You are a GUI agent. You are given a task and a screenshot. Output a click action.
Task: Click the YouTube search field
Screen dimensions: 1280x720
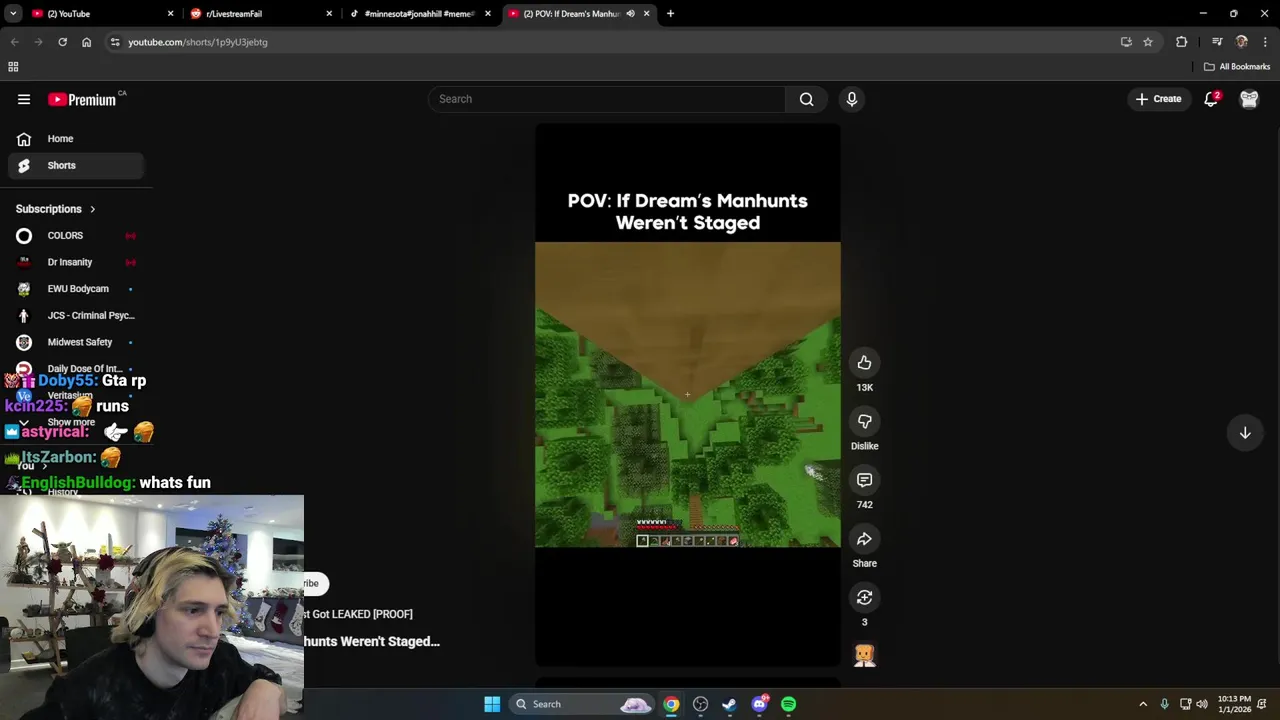pos(608,99)
